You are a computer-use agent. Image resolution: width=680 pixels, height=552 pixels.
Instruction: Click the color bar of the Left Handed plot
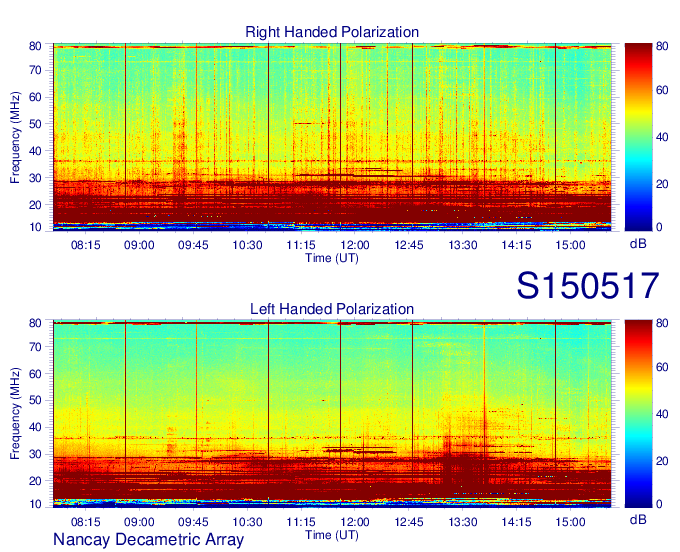(638, 414)
